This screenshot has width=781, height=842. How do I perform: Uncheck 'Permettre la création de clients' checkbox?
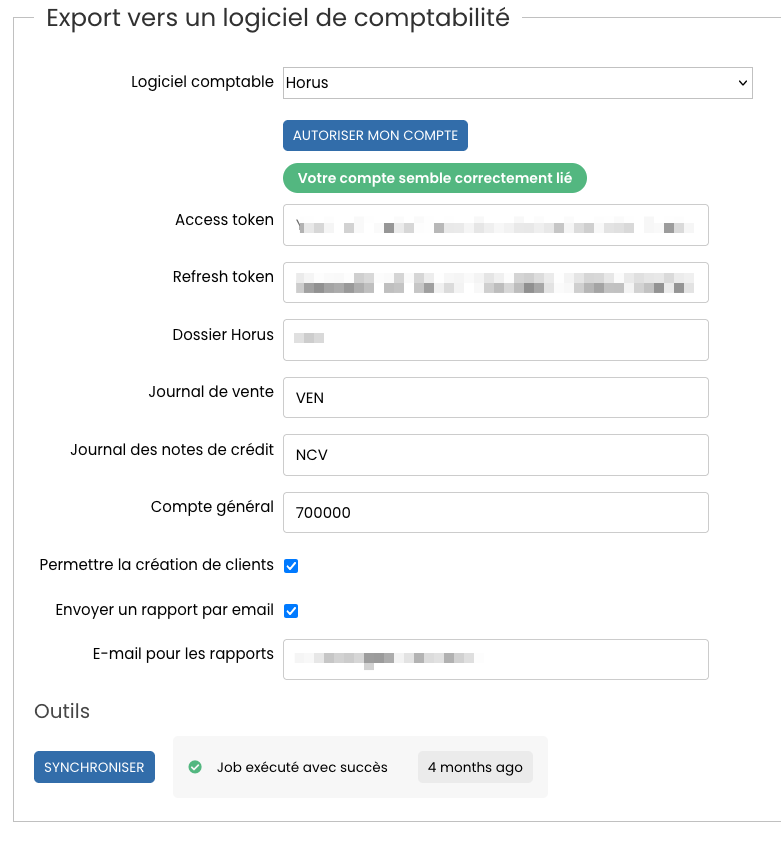tap(291, 566)
